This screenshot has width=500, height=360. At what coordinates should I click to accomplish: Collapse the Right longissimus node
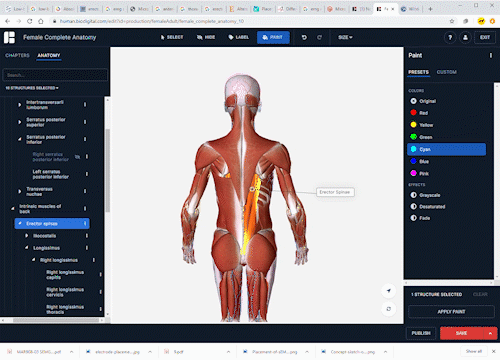point(34,260)
